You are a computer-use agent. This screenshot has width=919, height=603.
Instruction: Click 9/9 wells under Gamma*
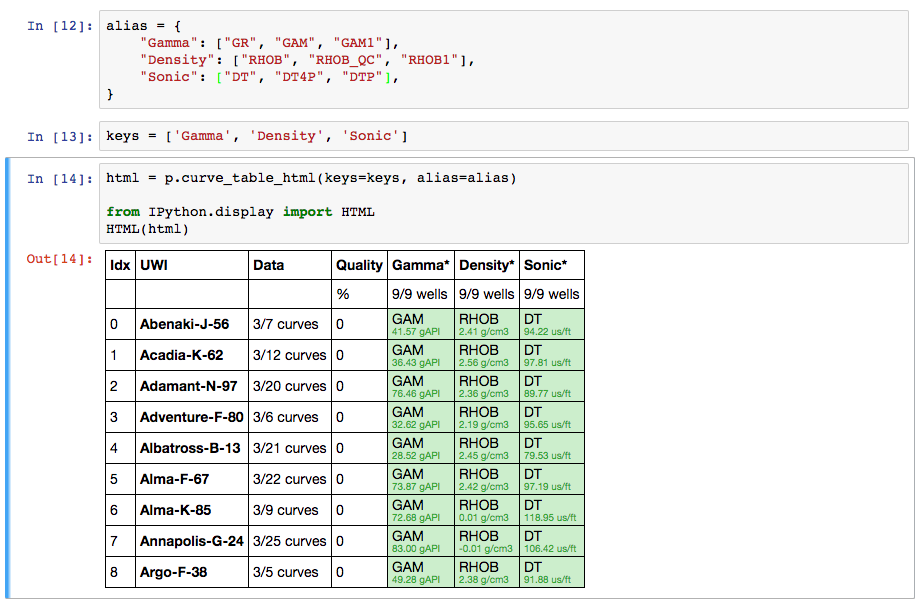[421, 294]
